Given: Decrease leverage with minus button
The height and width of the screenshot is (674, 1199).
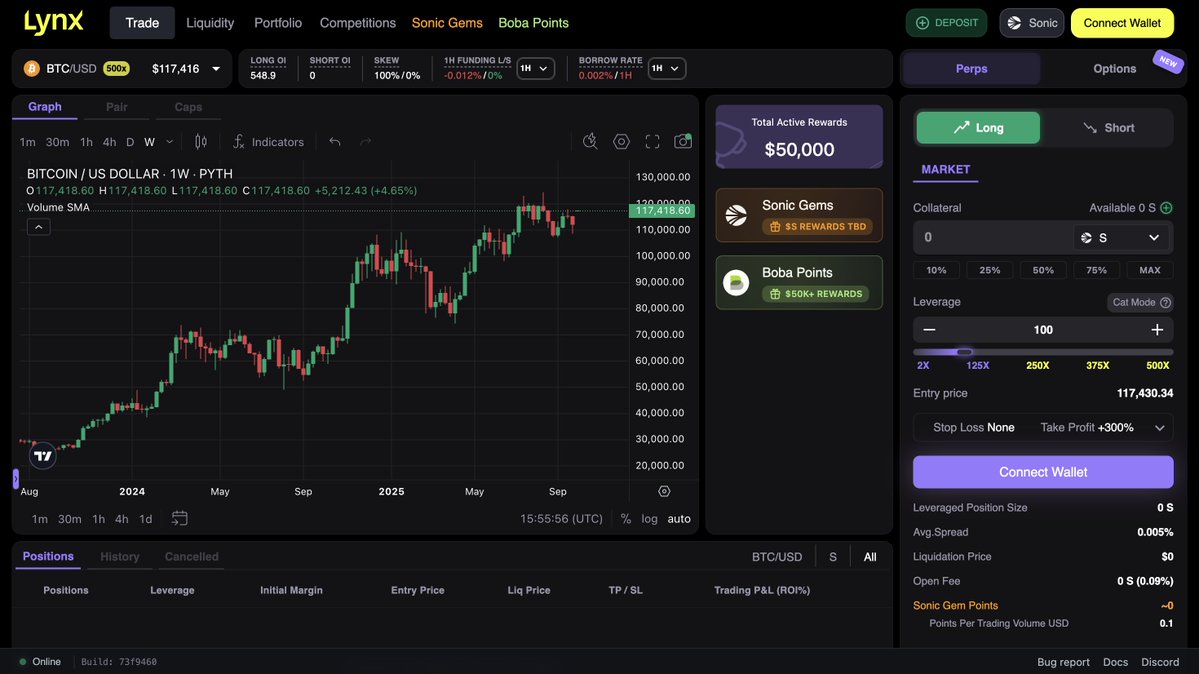Looking at the screenshot, I should [929, 330].
